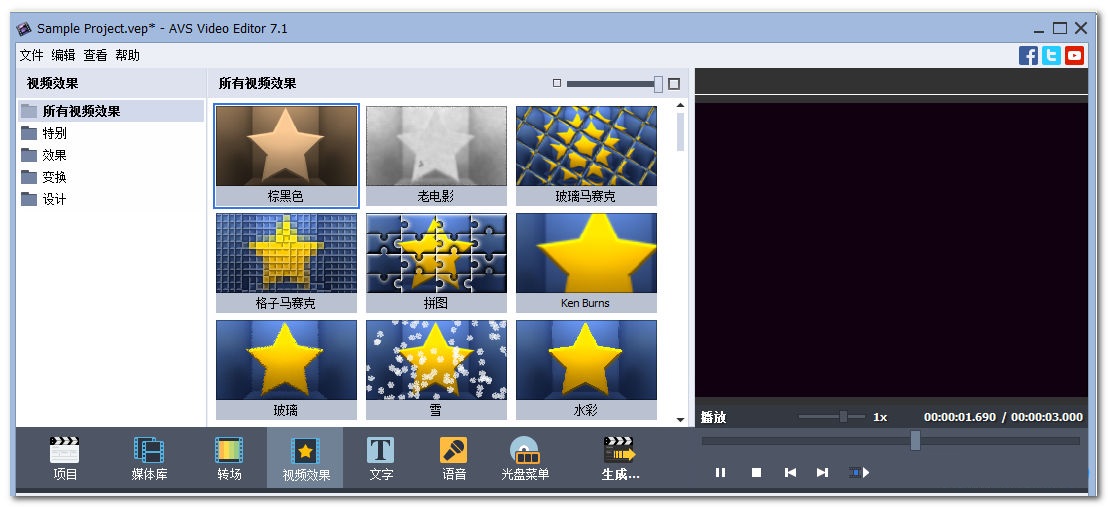Click the 00:00:03.000 total duration
This screenshot has height=507, width=1108.
point(1047,417)
